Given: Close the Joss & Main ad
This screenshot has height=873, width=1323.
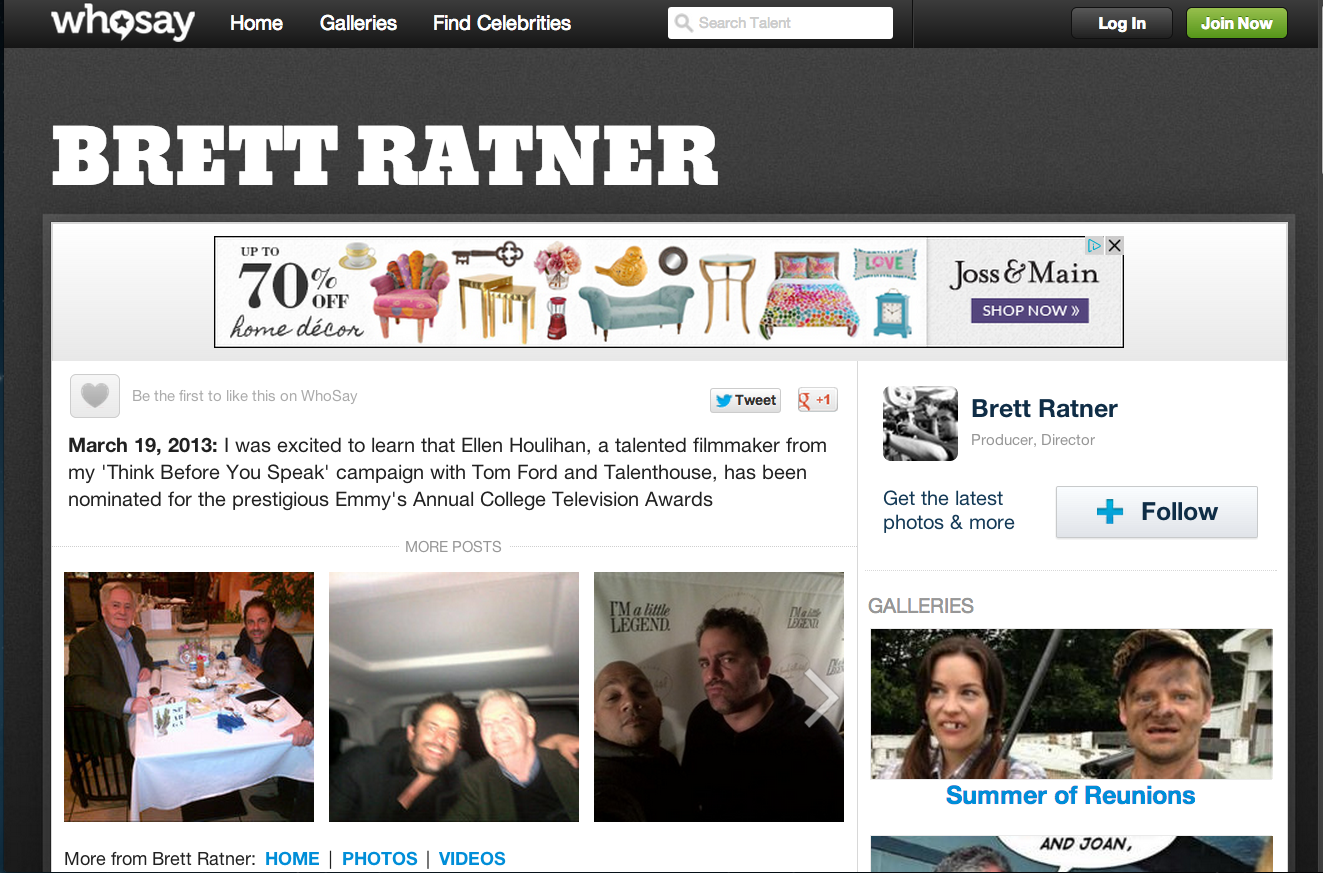Looking at the screenshot, I should click(x=1114, y=245).
